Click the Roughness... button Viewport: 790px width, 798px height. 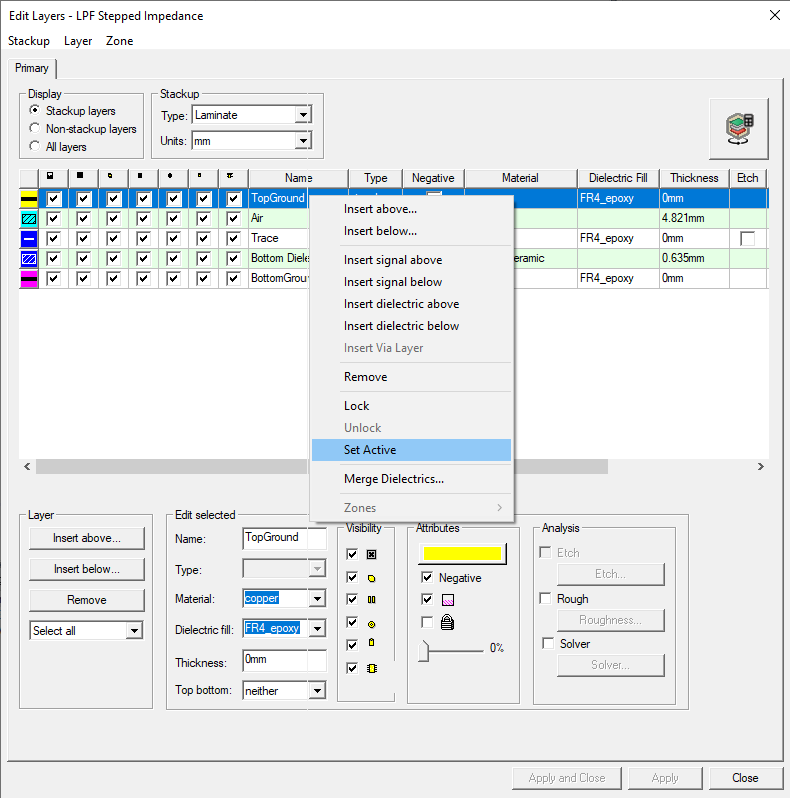tap(610, 620)
